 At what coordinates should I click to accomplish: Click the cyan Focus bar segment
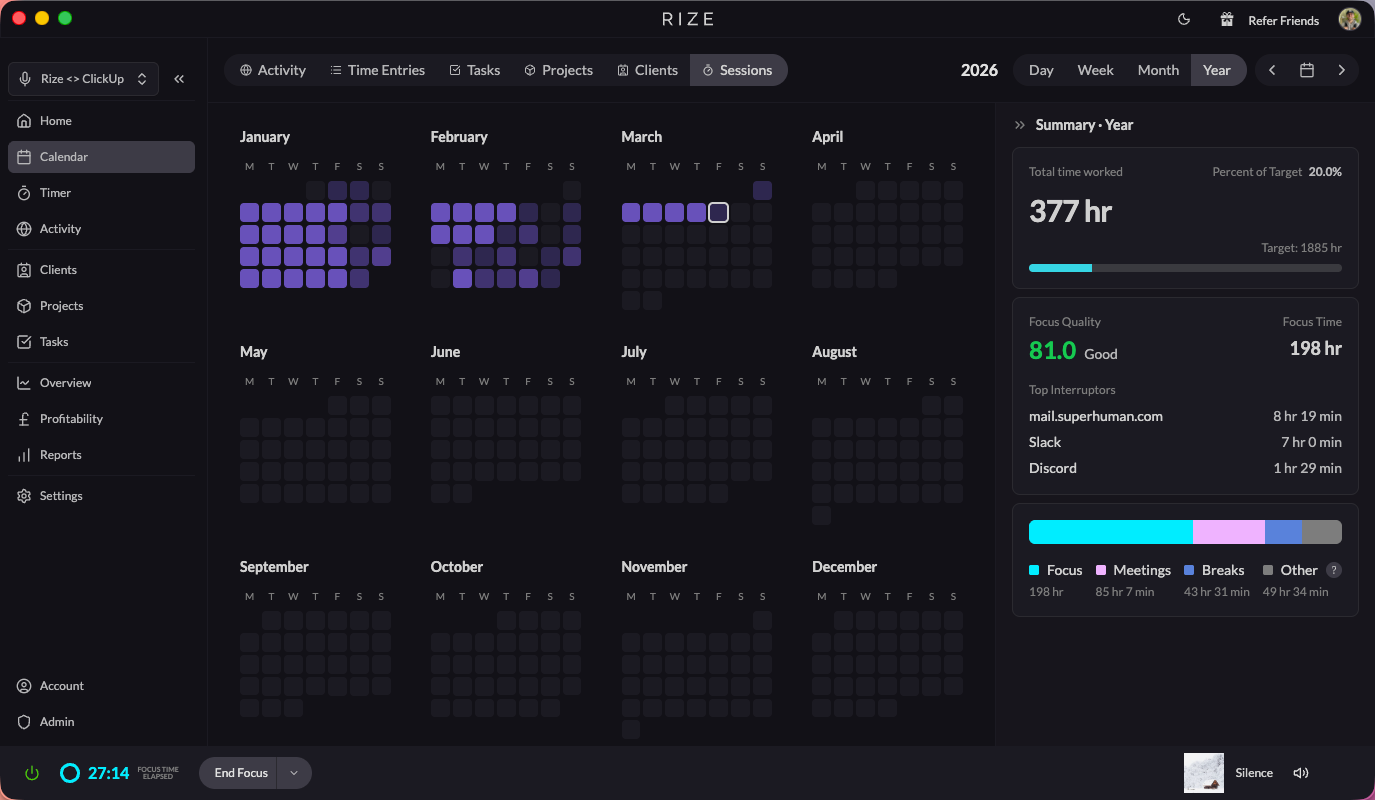pos(1110,532)
